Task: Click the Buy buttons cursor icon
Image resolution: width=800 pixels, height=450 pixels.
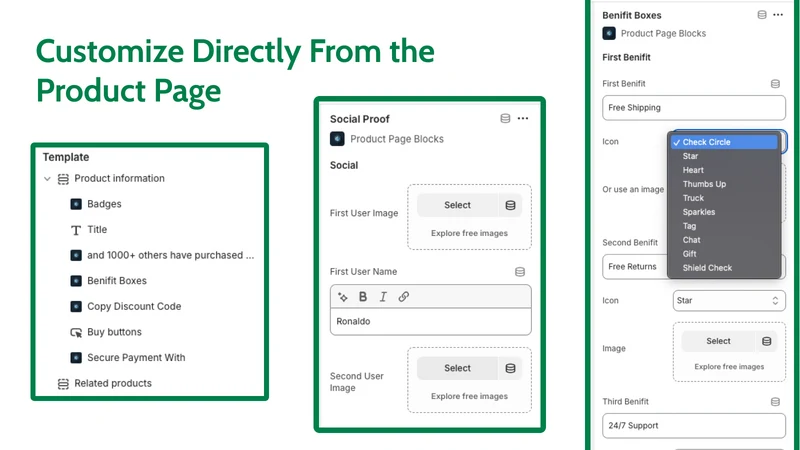Action: (76, 333)
